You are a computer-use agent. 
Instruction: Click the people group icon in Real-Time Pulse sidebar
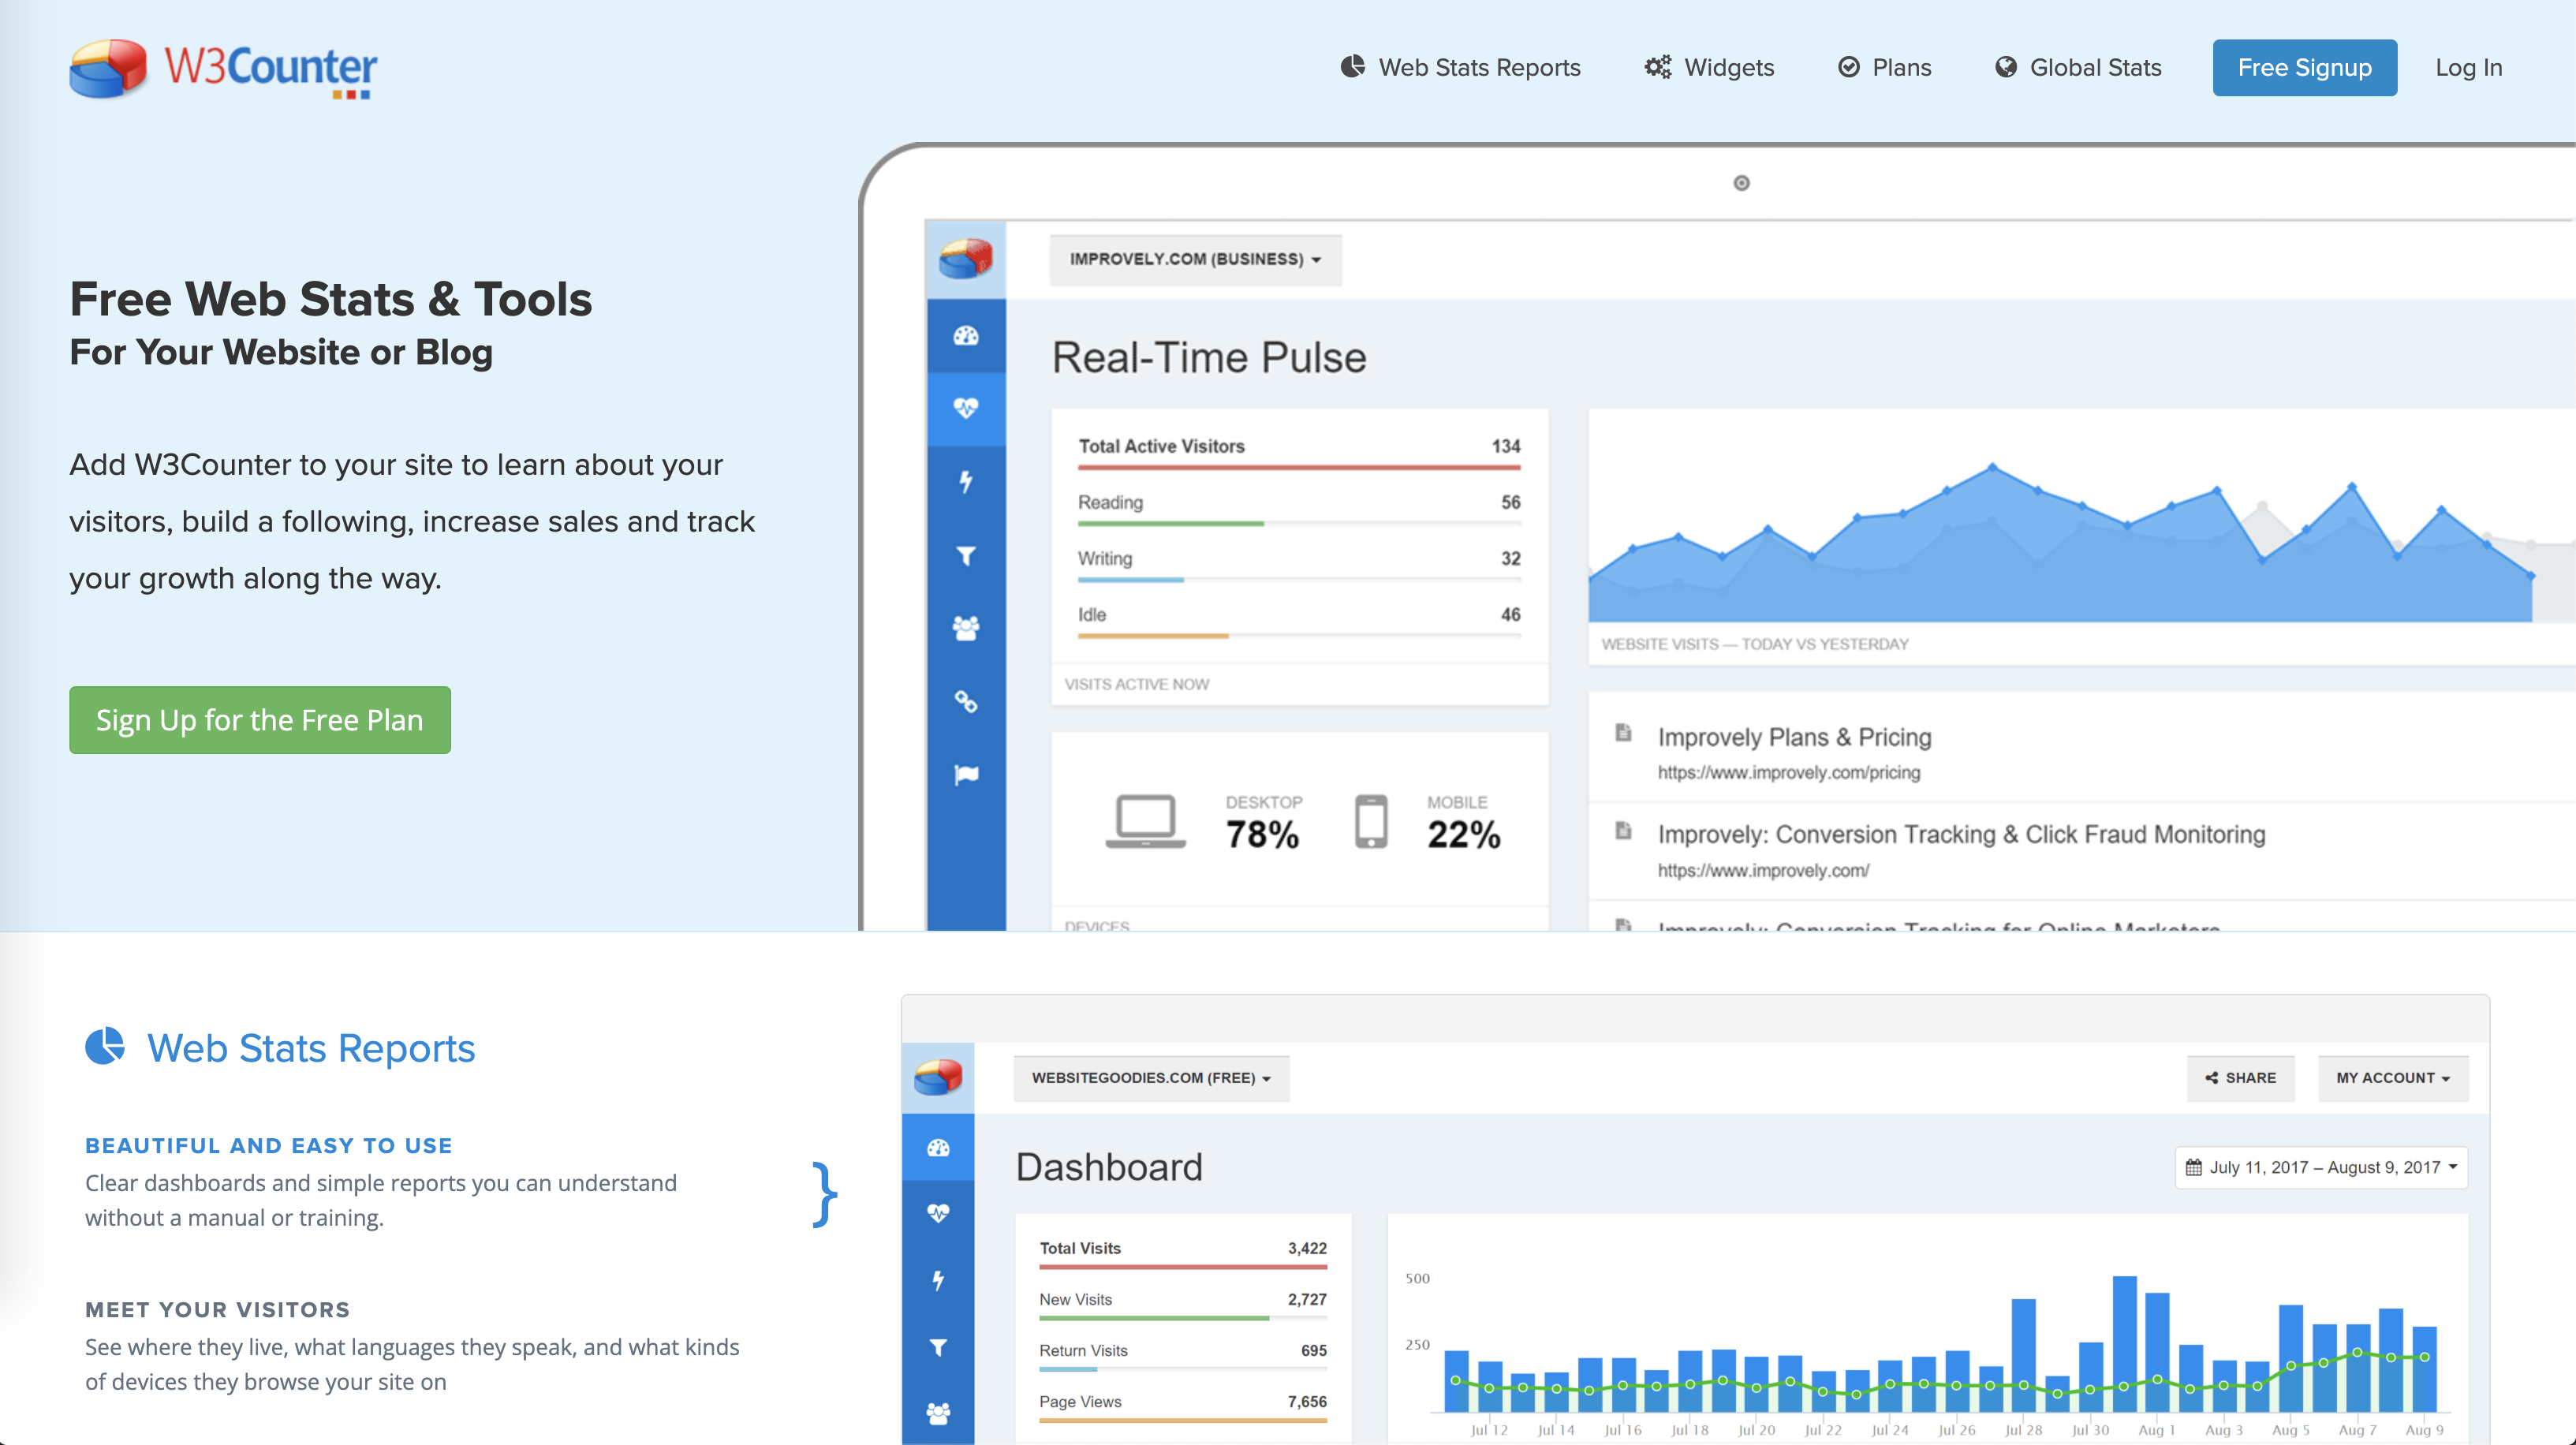[966, 628]
